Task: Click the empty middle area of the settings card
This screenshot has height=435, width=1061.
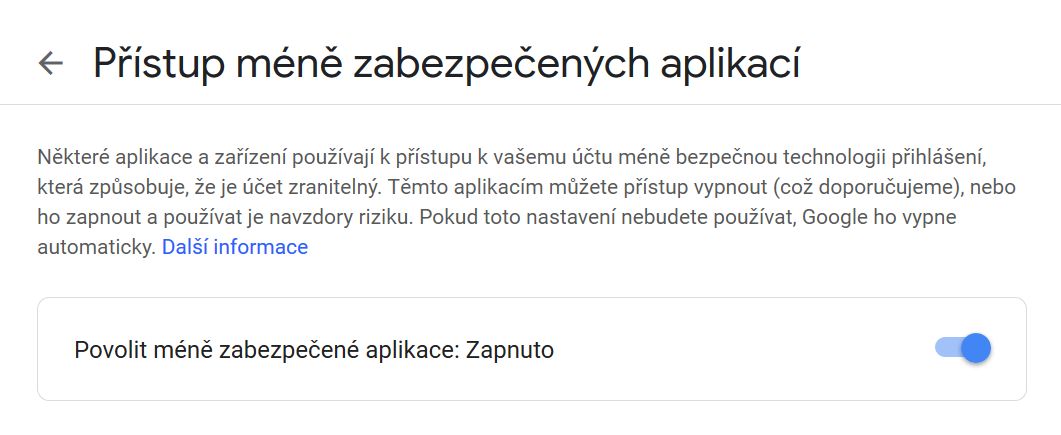Action: pyautogui.click(x=744, y=349)
